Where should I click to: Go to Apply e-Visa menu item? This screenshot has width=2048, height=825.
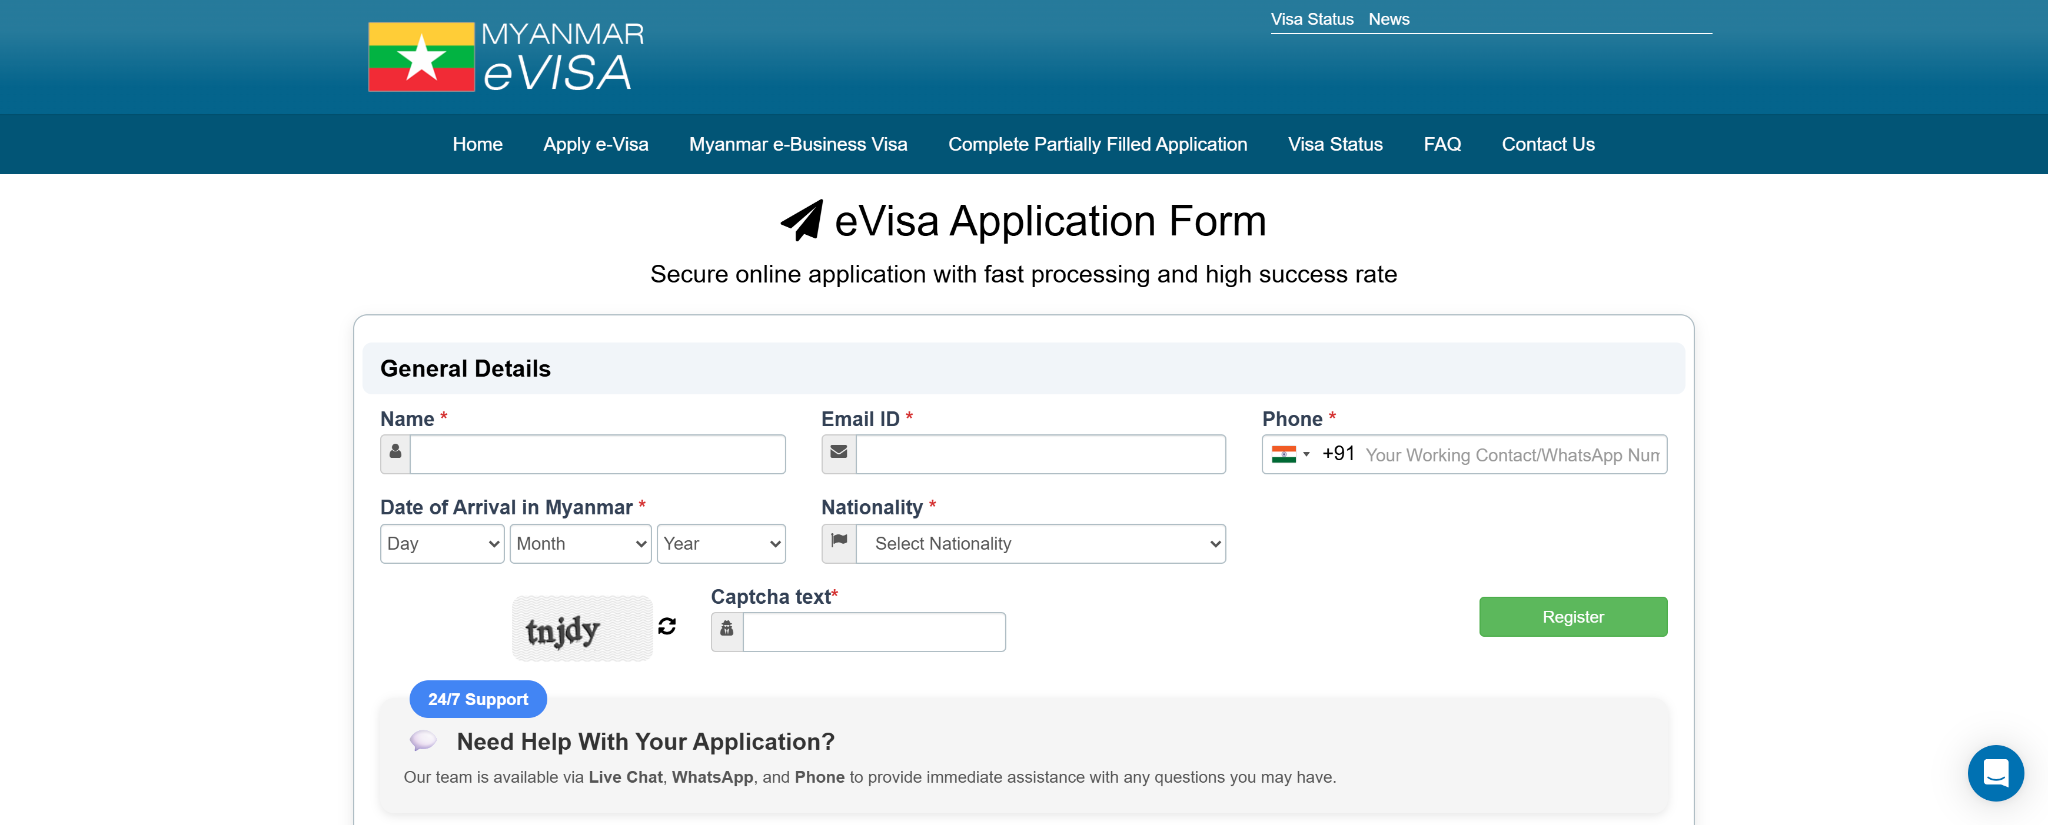click(x=596, y=144)
